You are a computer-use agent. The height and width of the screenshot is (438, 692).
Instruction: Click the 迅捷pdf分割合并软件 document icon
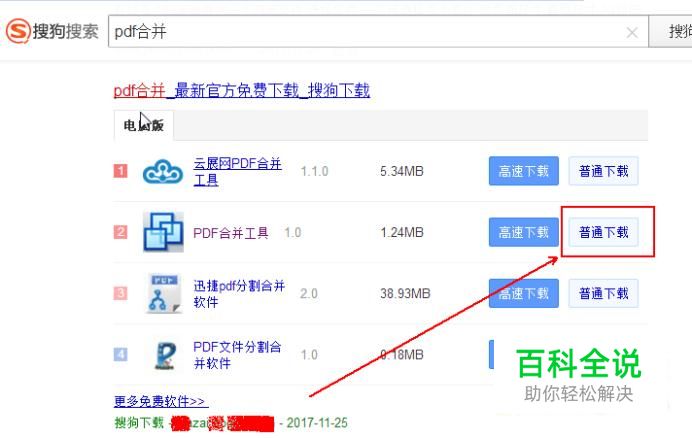[x=163, y=293]
